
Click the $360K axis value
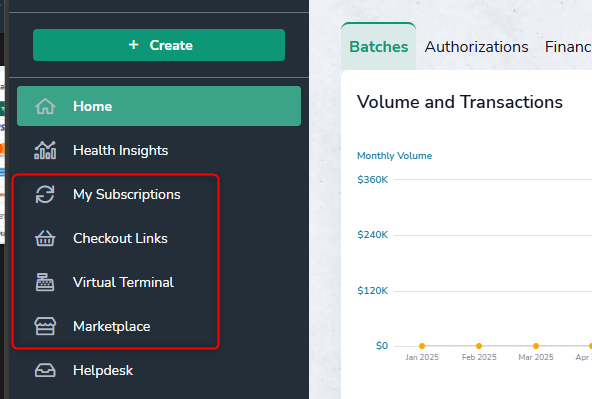click(x=373, y=180)
